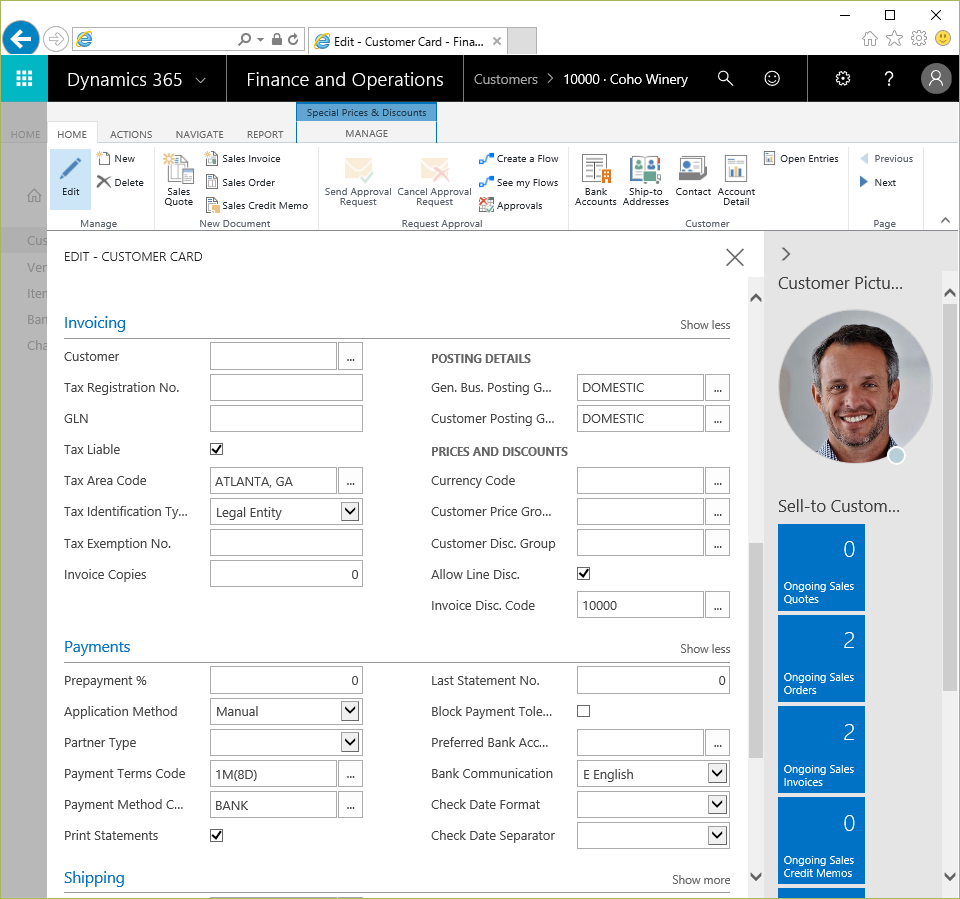Open the Tax Identification Type dropdown
Viewport: 960px width, 899px height.
point(350,511)
